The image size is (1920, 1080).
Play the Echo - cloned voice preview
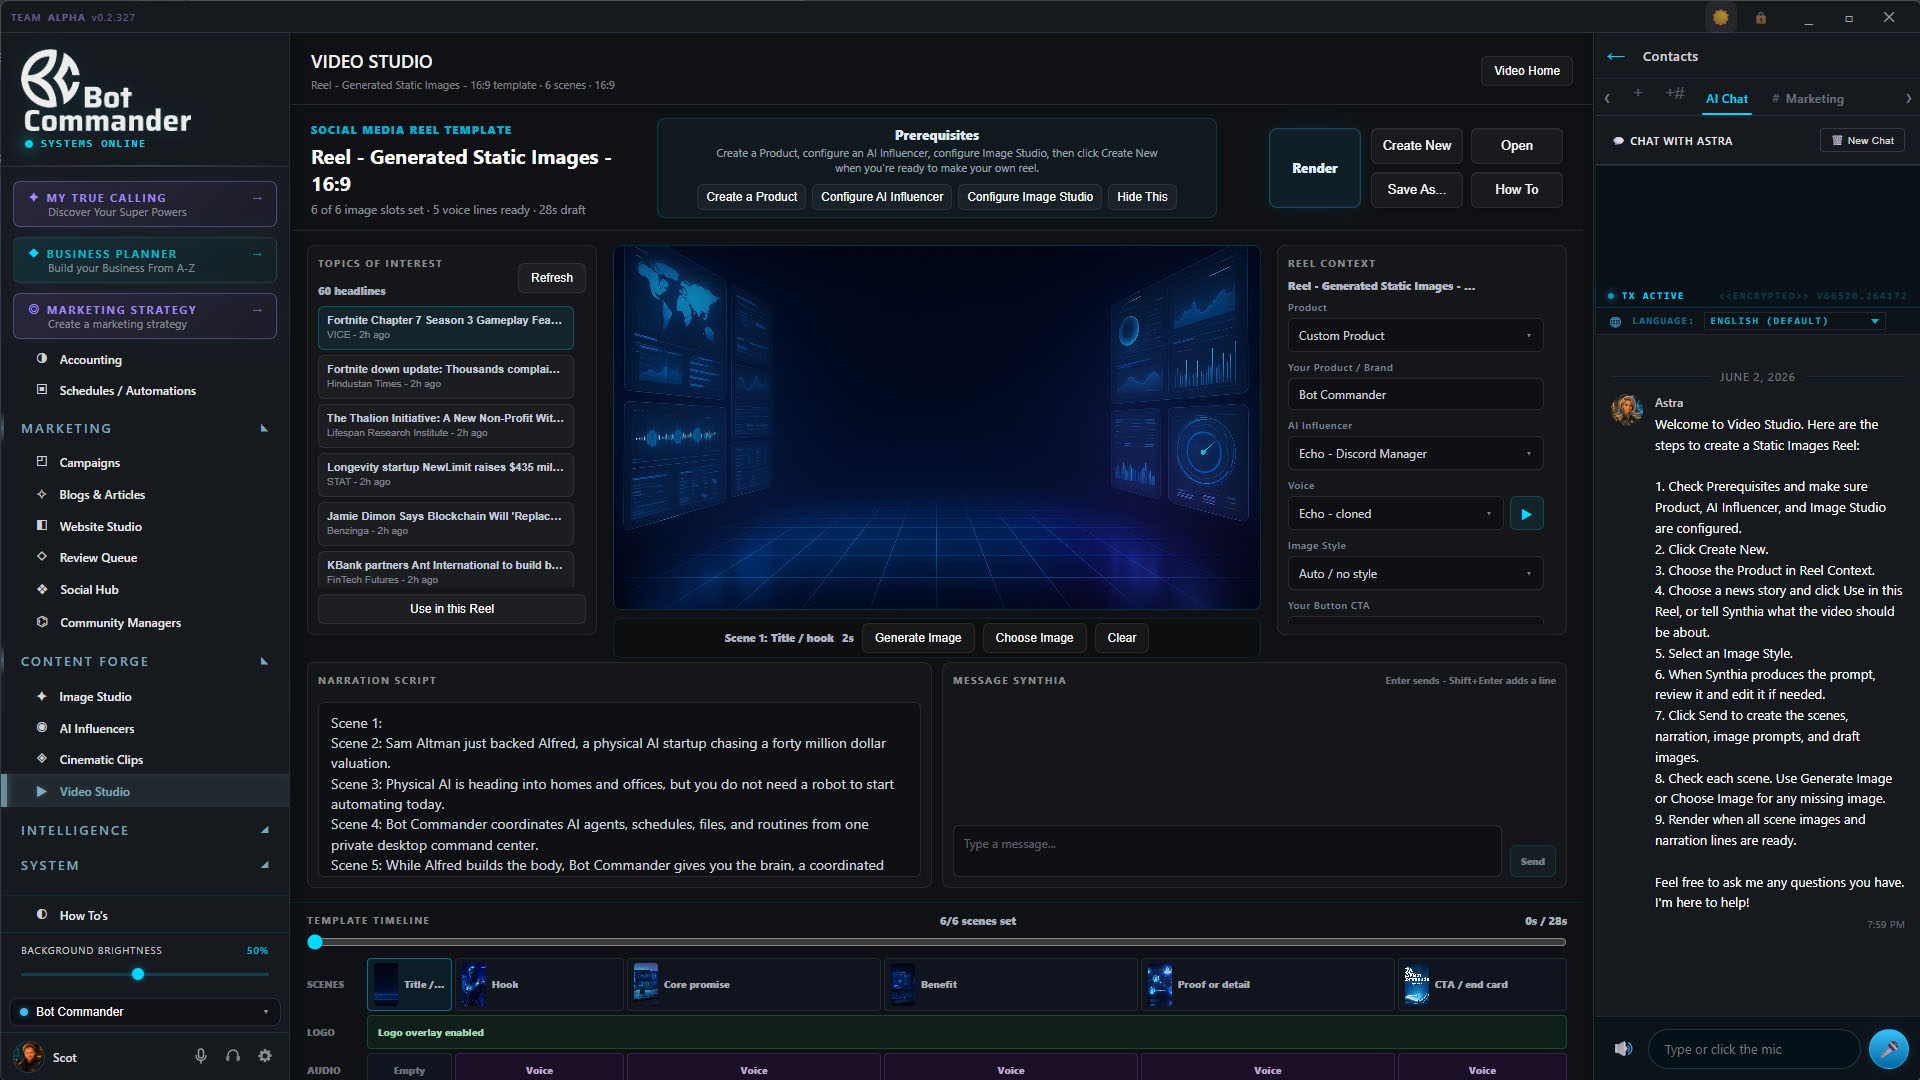(1526, 514)
